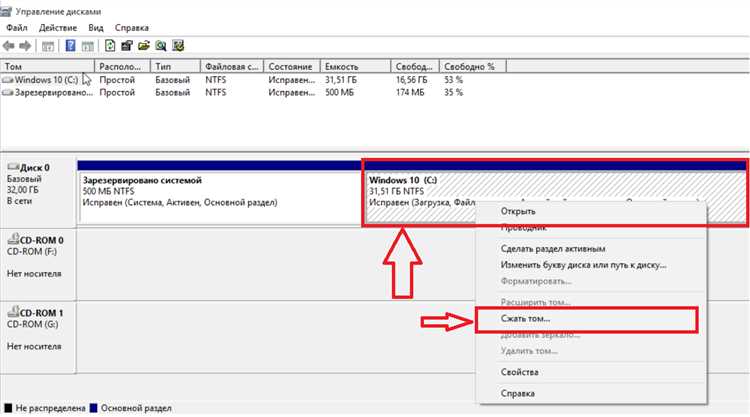The width and height of the screenshot is (750, 417).
Task: Click the Disk Management app icon in title bar
Action: (6, 11)
